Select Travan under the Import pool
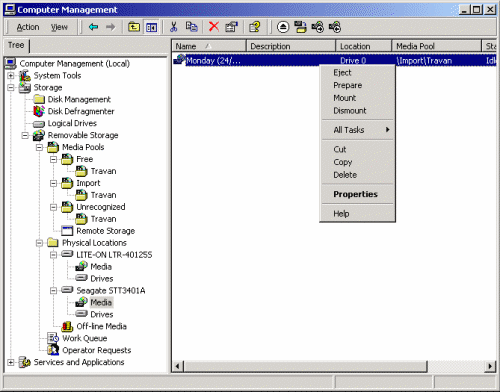This screenshot has height=392, width=500. (103, 195)
